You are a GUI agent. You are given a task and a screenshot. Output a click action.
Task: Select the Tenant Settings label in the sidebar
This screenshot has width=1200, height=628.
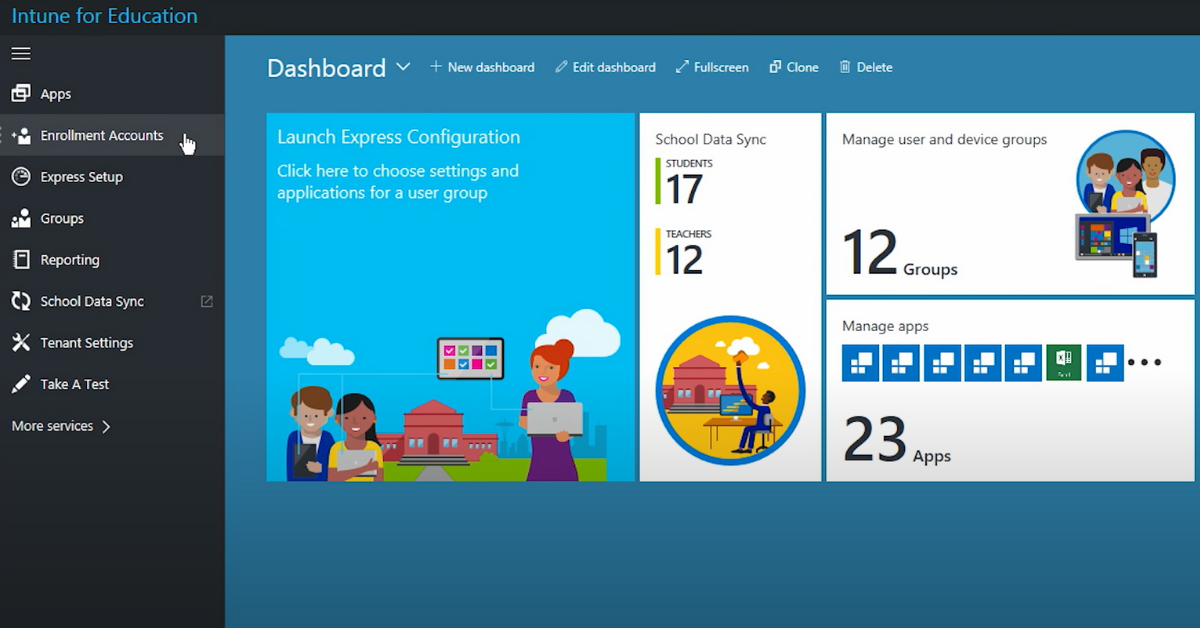(87, 343)
